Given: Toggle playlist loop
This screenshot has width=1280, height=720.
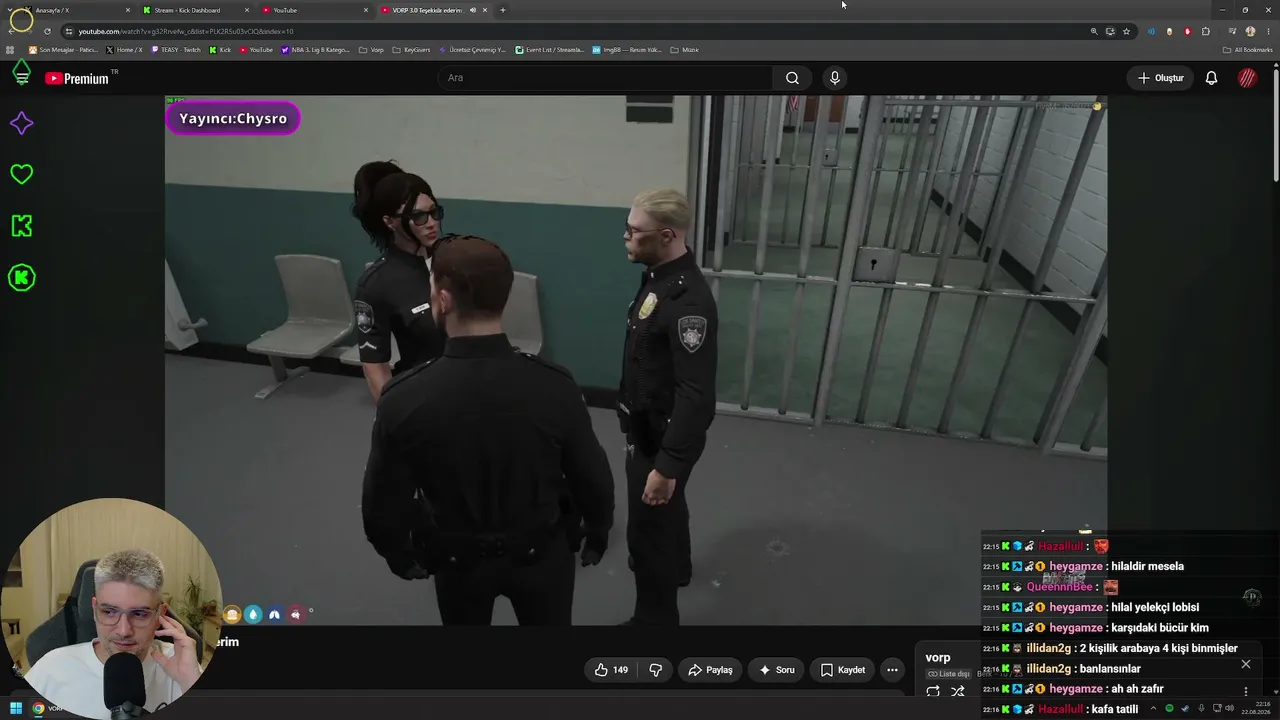Looking at the screenshot, I should click(x=933, y=691).
